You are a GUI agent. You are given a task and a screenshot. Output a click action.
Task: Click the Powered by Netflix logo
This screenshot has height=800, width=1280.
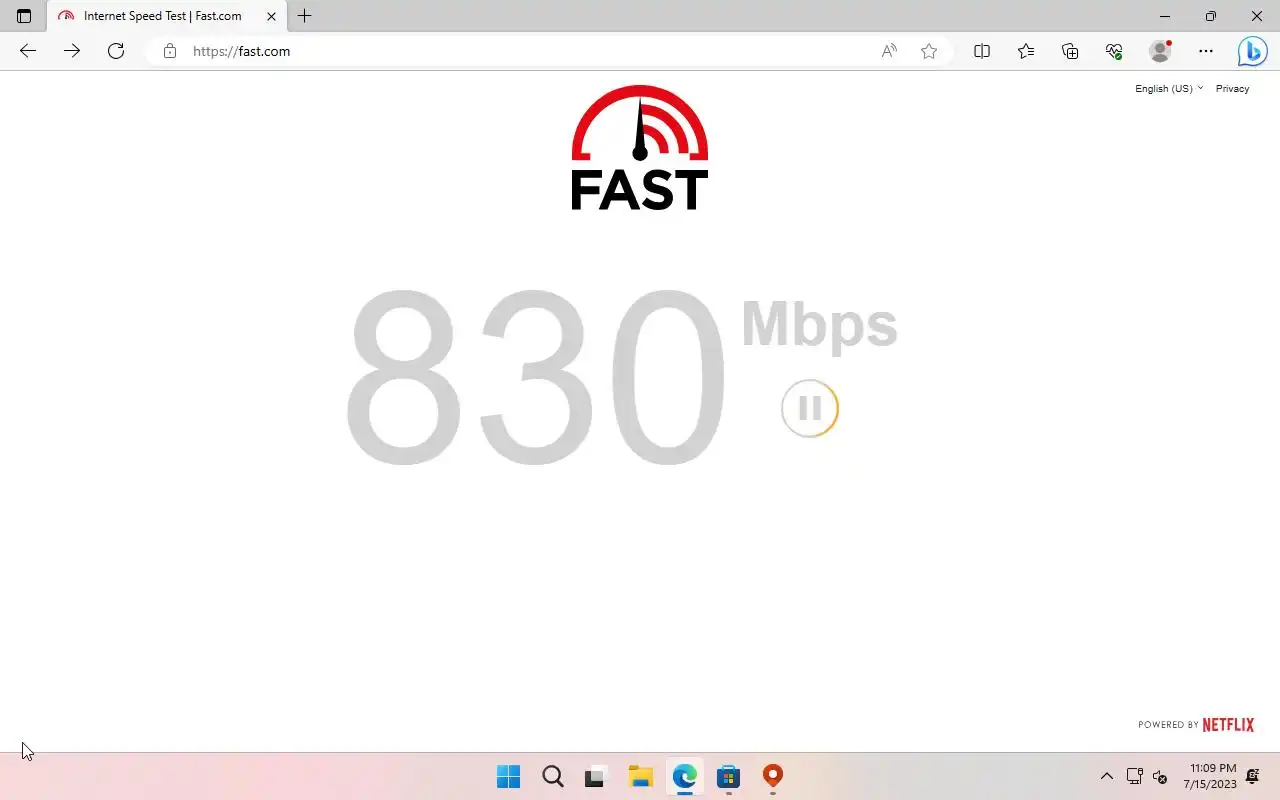pos(1196,724)
